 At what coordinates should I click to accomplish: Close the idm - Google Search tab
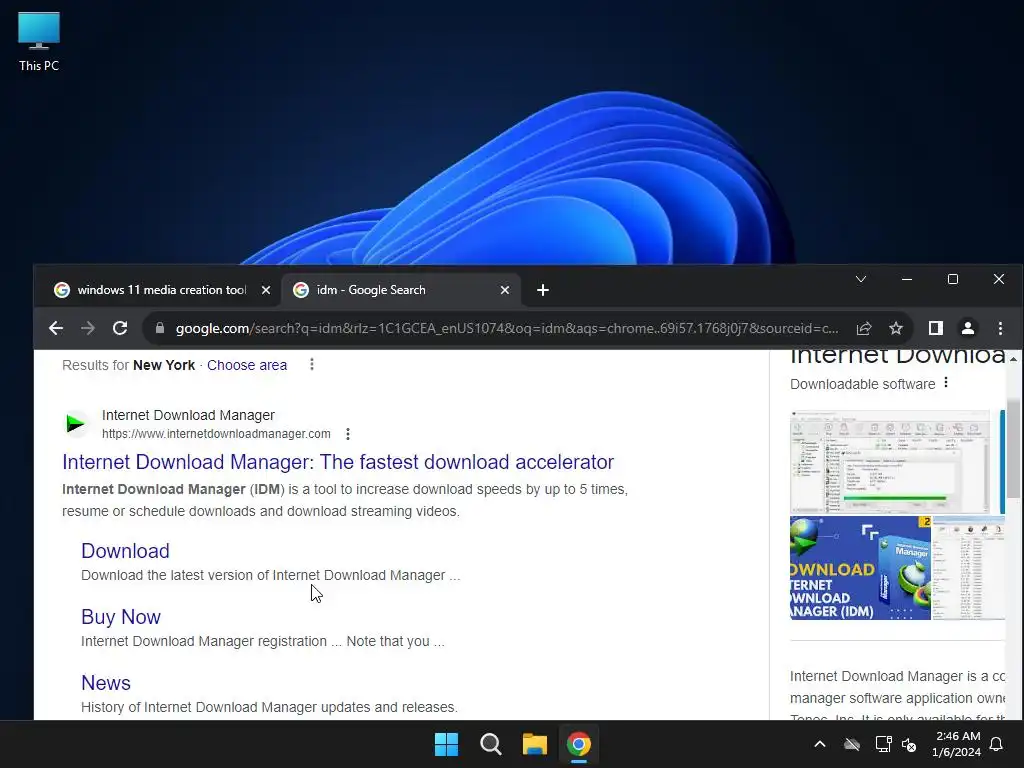tap(505, 290)
